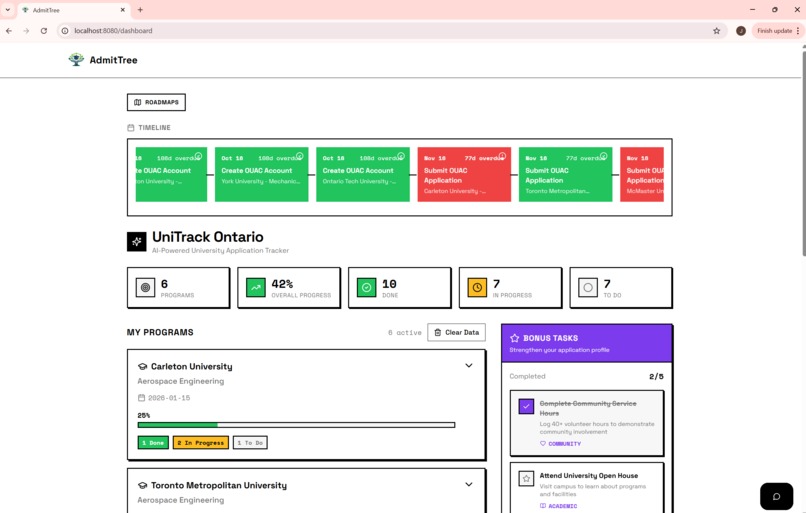The height and width of the screenshot is (513, 806).
Task: Select the Ontario Tech Create OUAC Account card
Action: pos(362,174)
